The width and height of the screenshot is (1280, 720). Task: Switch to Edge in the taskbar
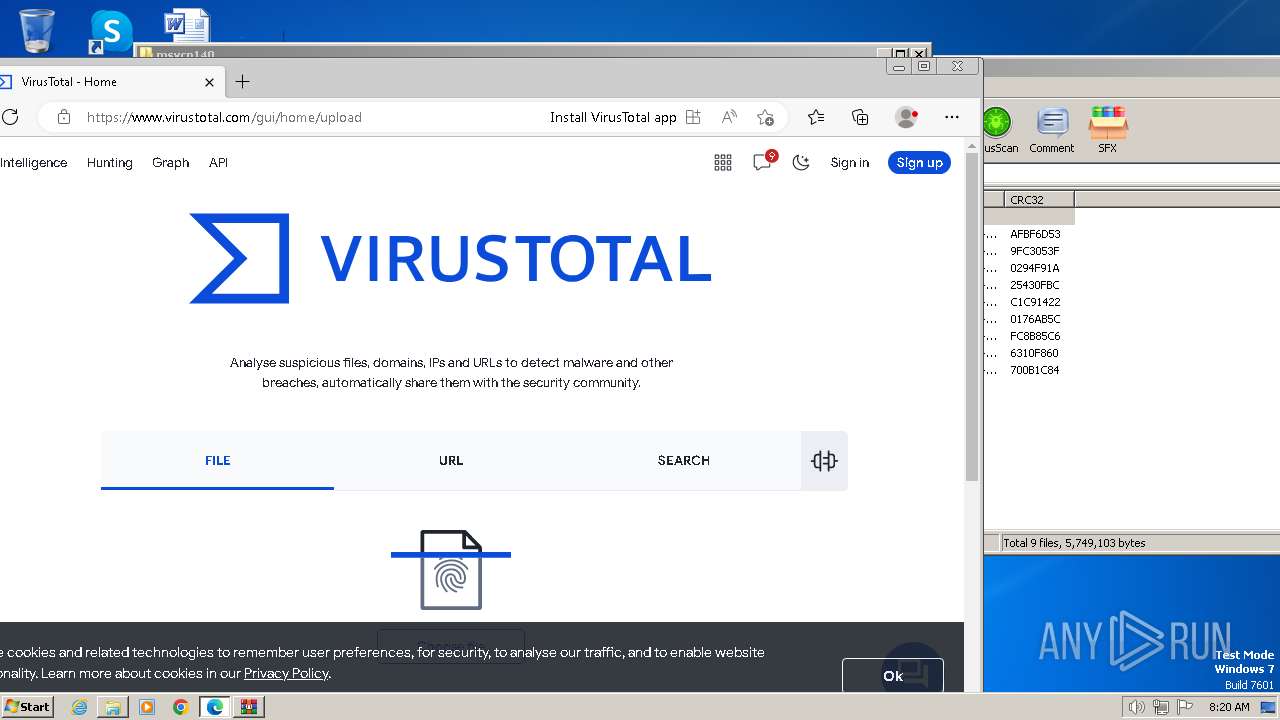(x=215, y=707)
